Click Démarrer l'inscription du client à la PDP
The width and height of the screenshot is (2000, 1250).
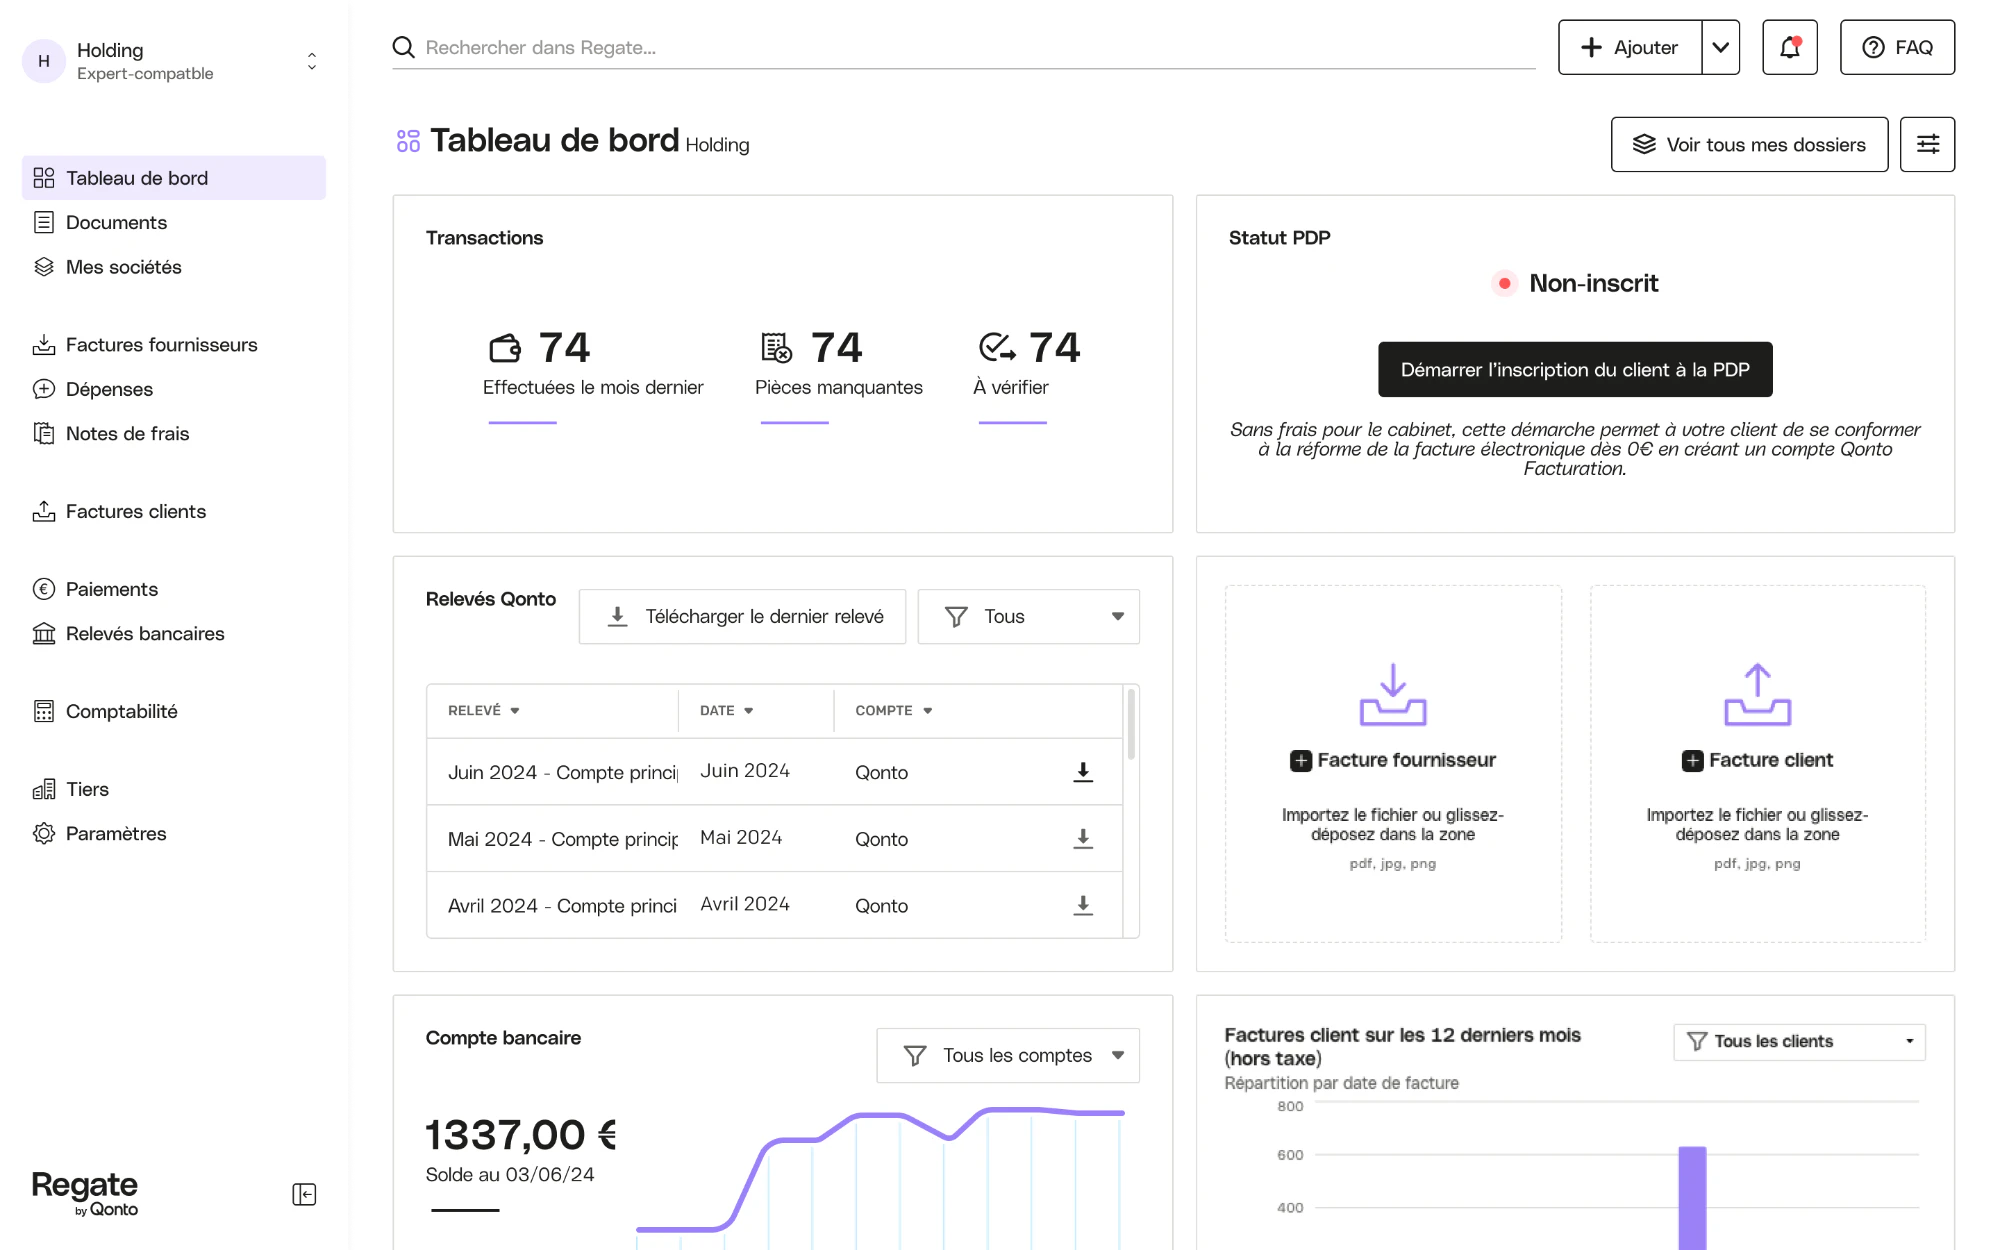pyautogui.click(x=1575, y=369)
